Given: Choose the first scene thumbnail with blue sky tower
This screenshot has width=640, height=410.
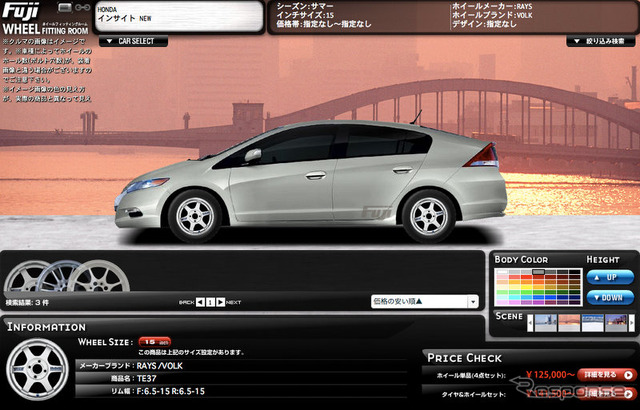Looking at the screenshot, I should tap(546, 323).
